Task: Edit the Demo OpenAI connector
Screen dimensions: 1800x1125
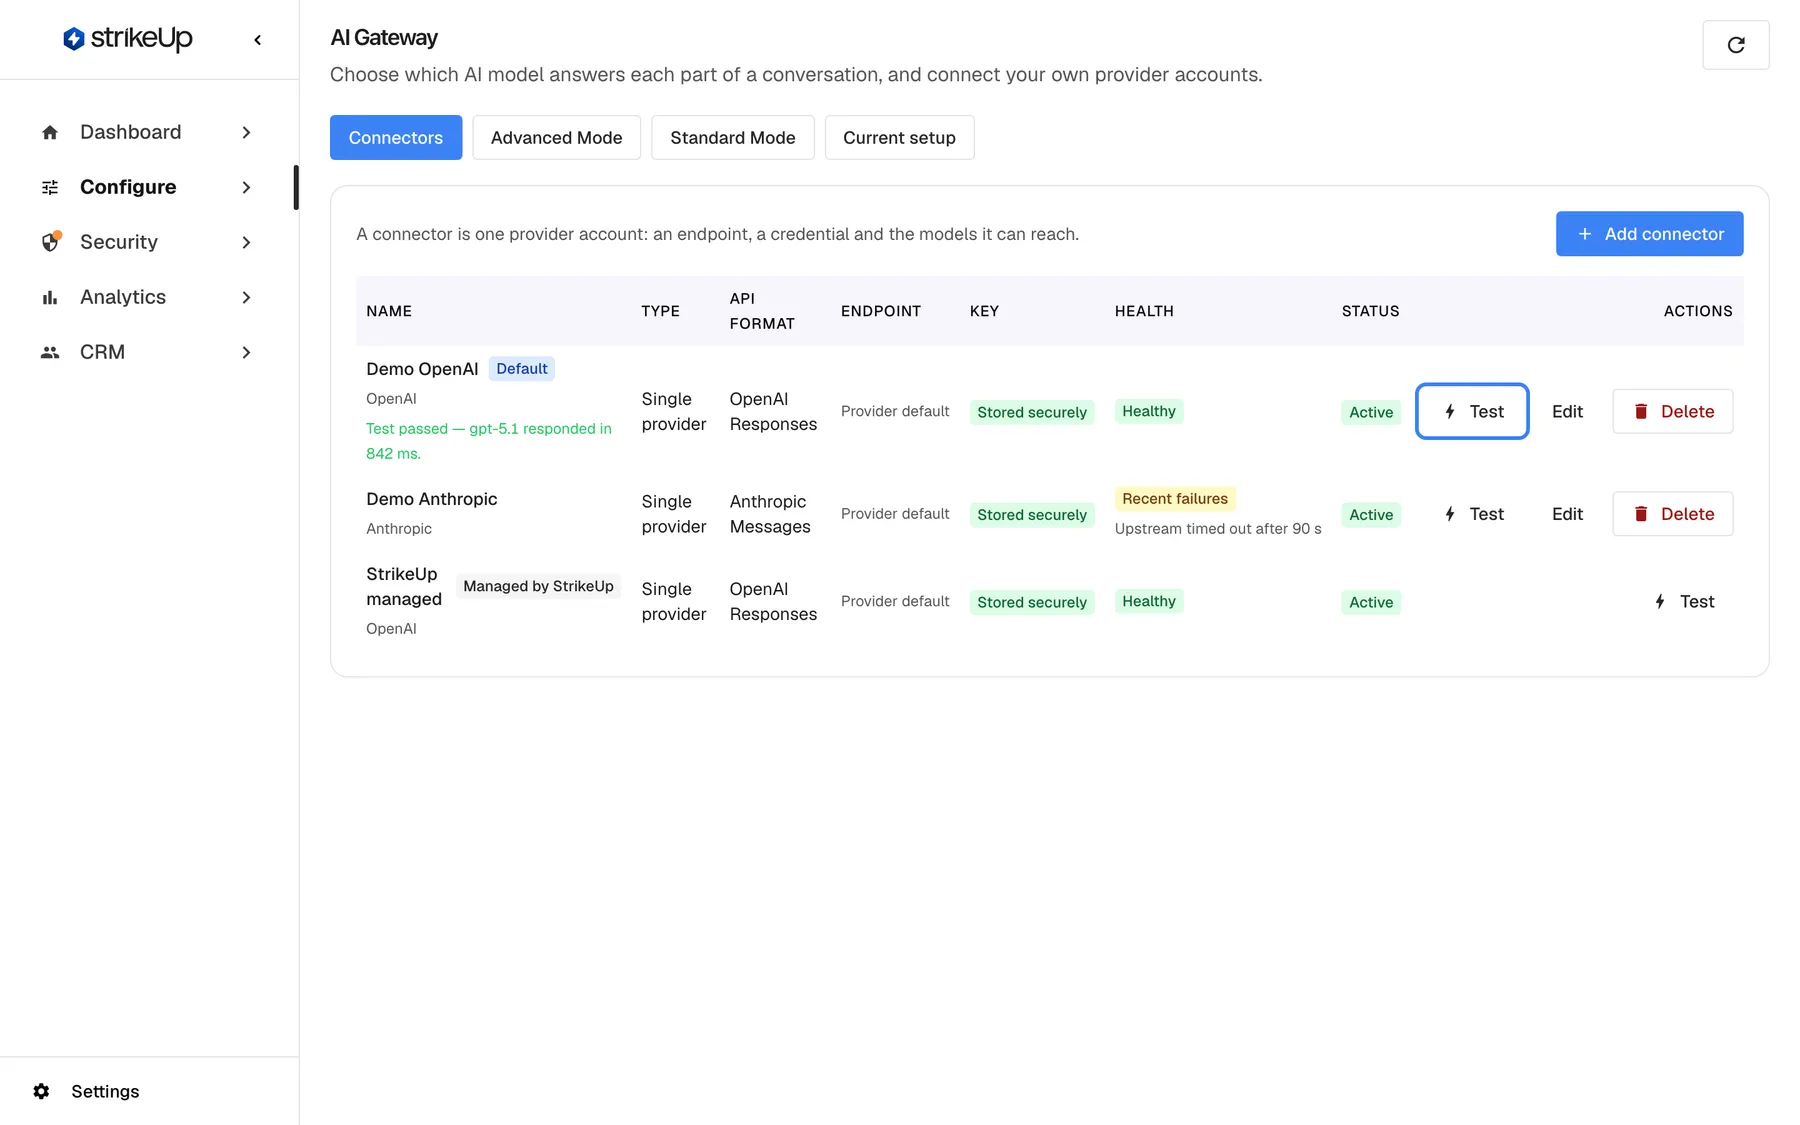Action: 1567,411
